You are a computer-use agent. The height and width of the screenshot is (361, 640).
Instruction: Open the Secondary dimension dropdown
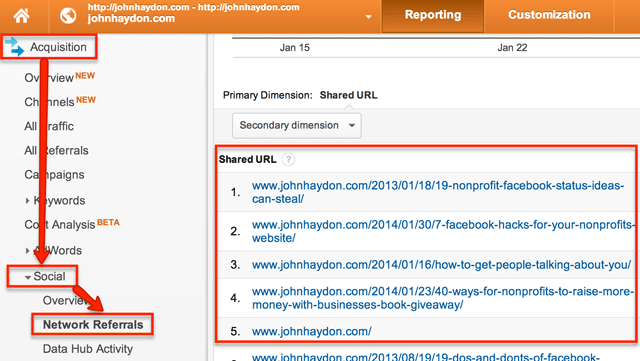coord(297,125)
